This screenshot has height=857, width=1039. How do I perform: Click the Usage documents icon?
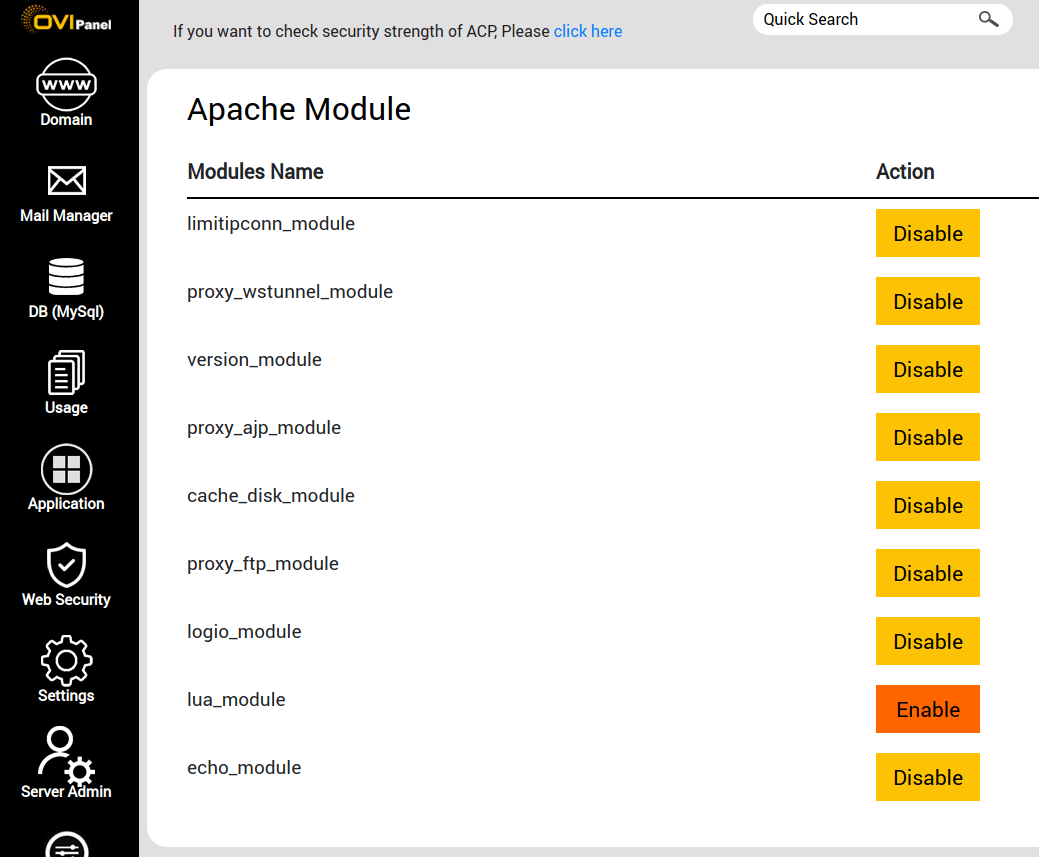(65, 373)
